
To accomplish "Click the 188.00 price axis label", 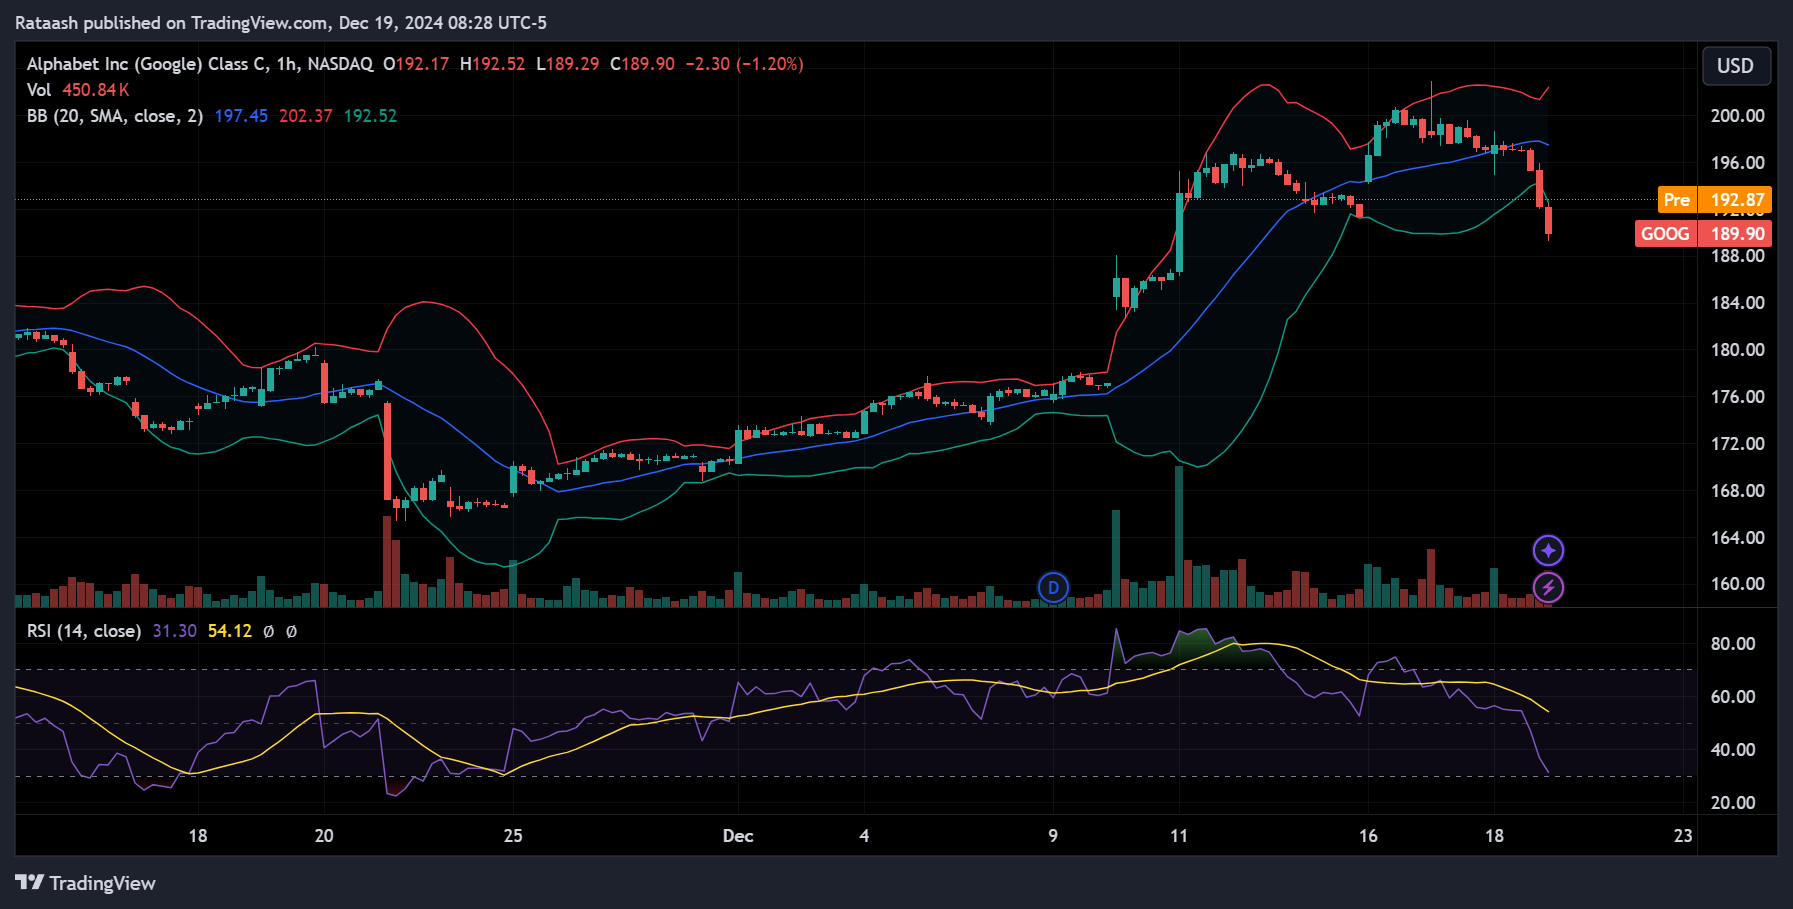I will (x=1737, y=256).
